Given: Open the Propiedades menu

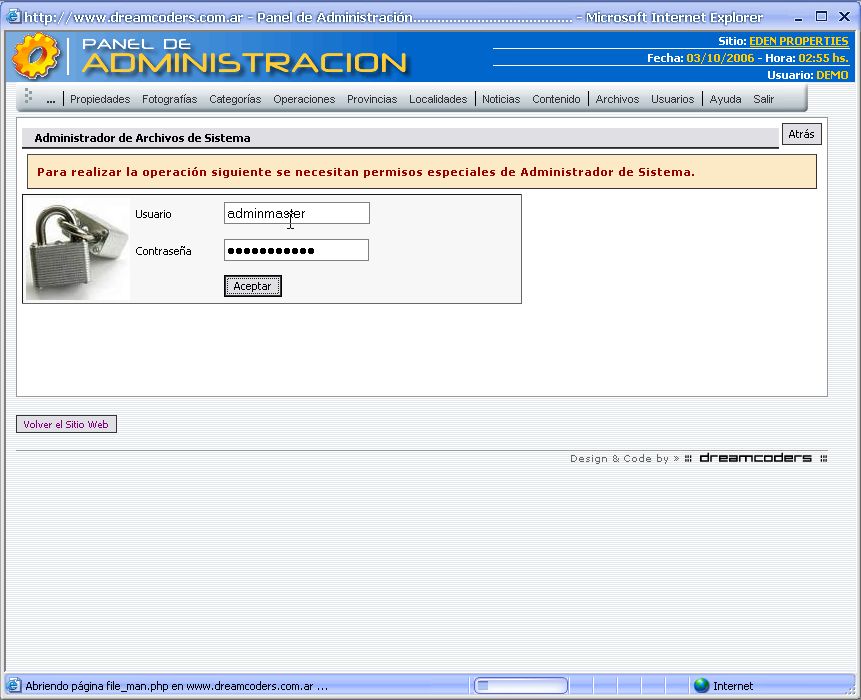Looking at the screenshot, I should click(100, 99).
